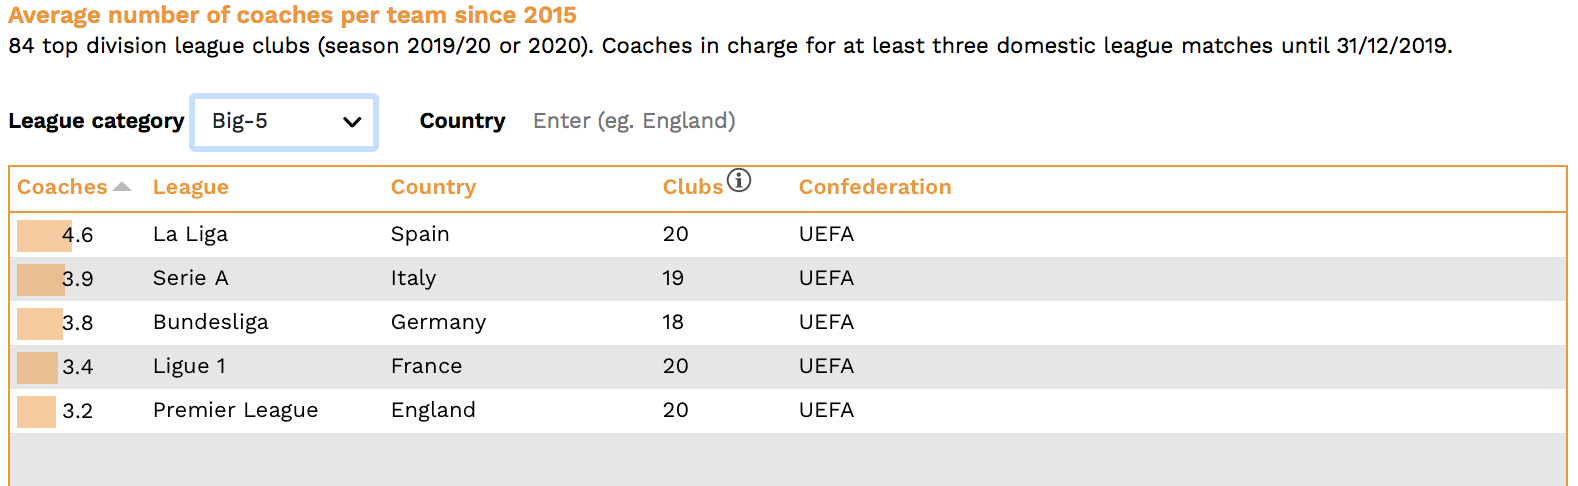Click the Germany country cell

click(438, 322)
